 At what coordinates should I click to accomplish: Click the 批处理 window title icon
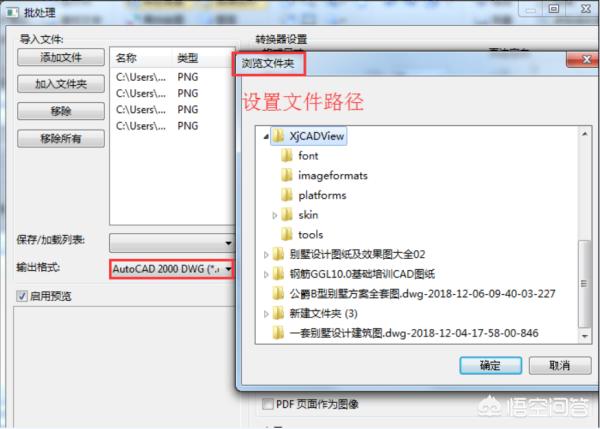(x=12, y=12)
